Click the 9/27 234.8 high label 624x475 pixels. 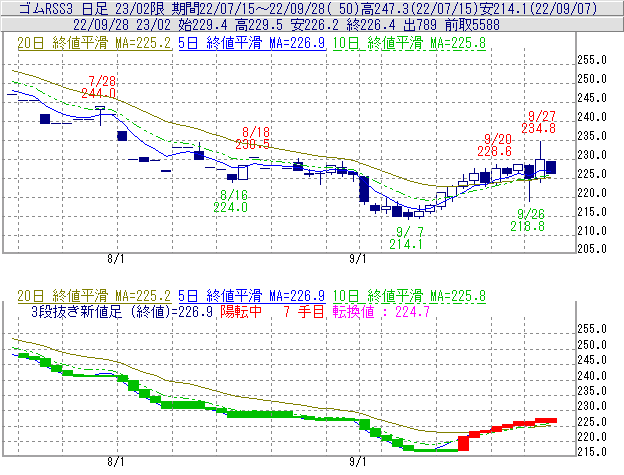coord(538,122)
